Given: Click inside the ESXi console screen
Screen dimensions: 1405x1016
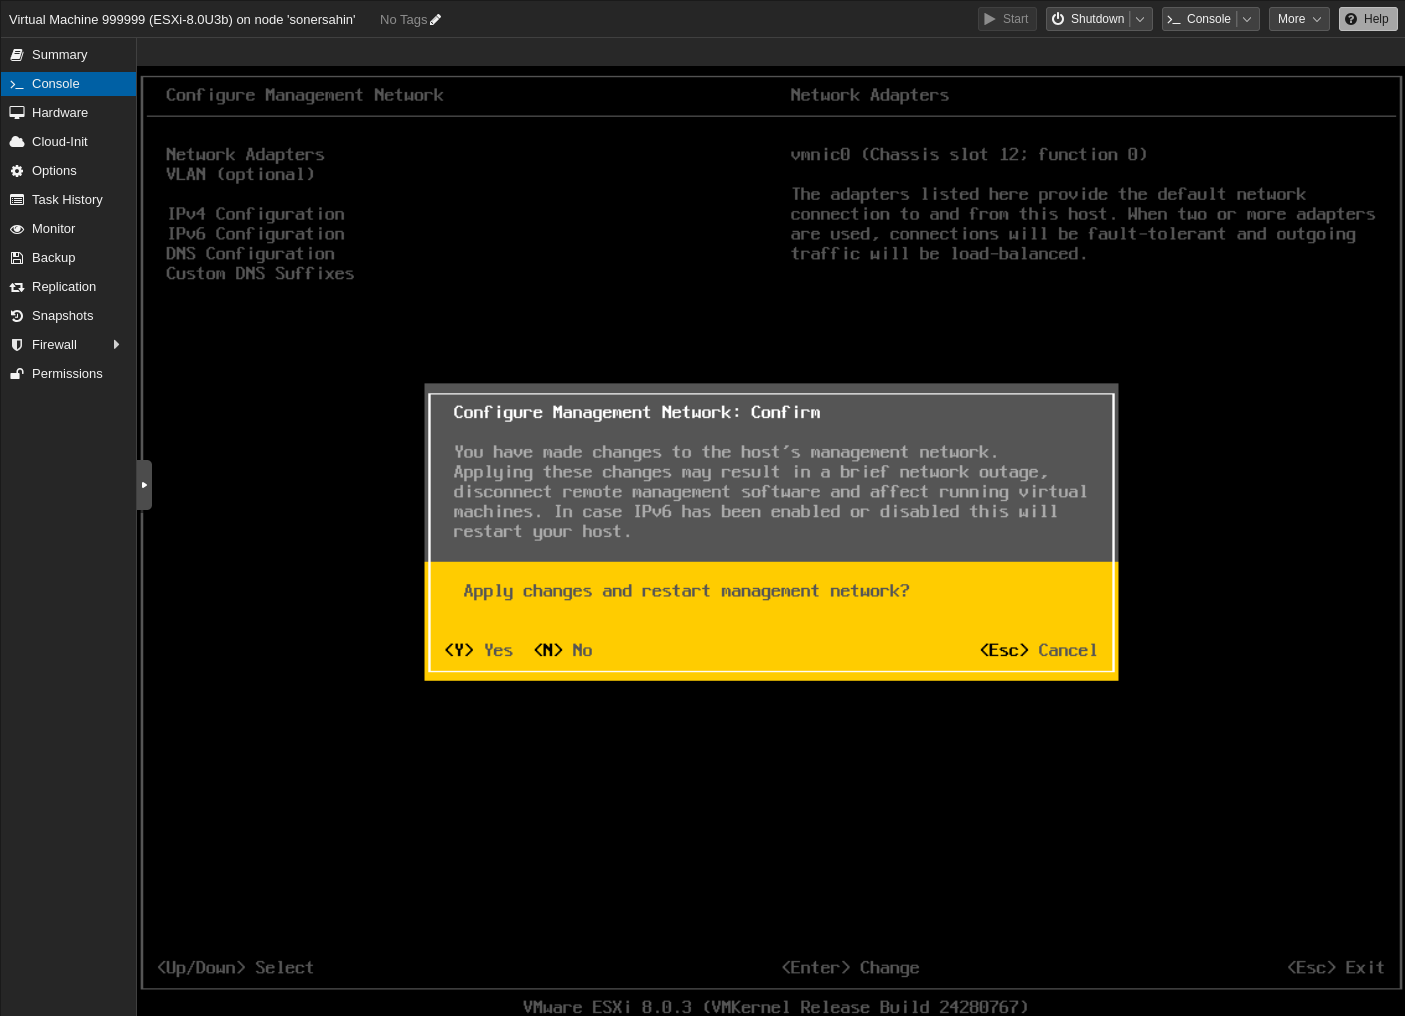Looking at the screenshot, I should point(770,800).
